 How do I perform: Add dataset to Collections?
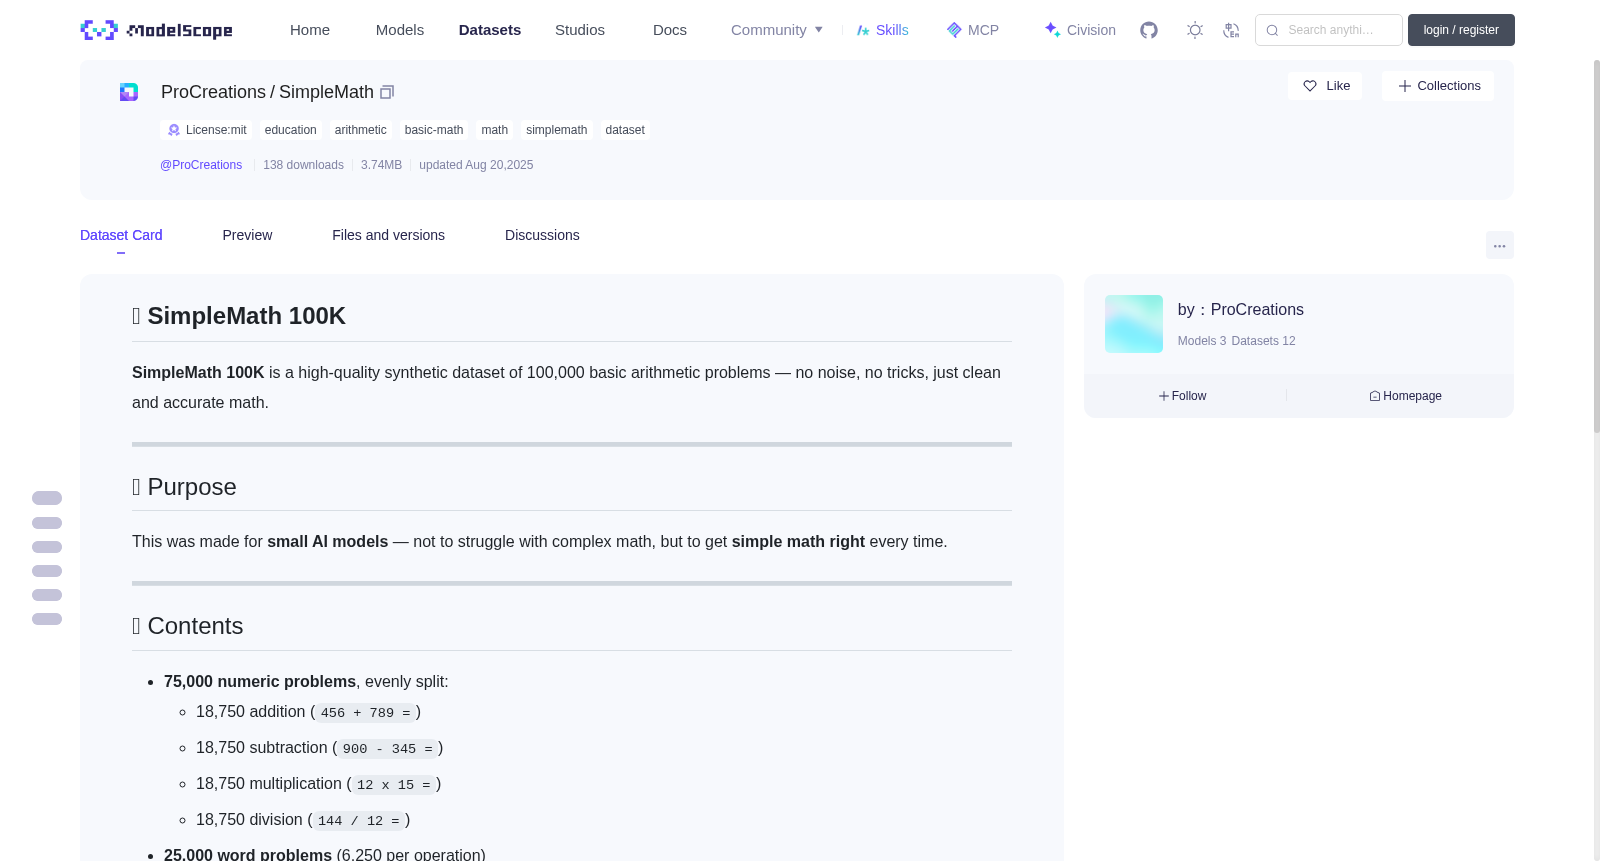click(x=1438, y=86)
